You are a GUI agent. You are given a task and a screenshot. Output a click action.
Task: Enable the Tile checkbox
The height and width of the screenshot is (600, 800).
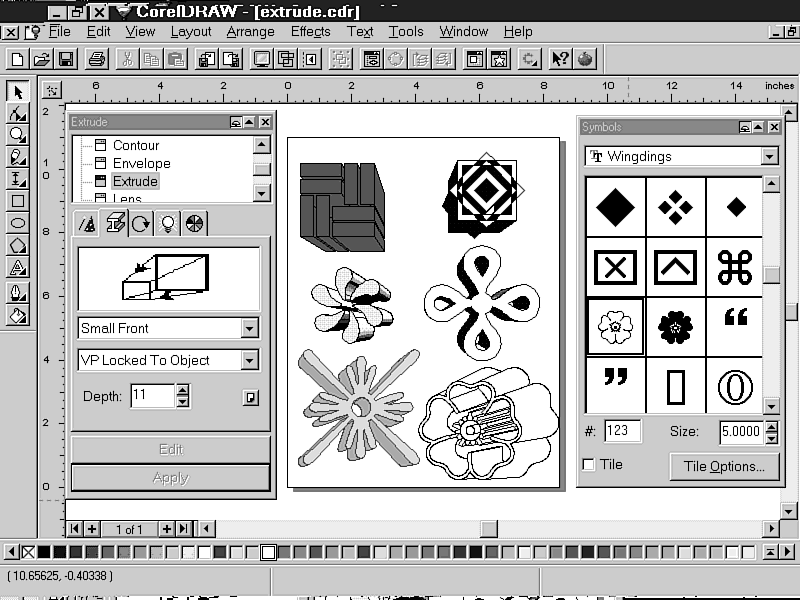coord(589,465)
